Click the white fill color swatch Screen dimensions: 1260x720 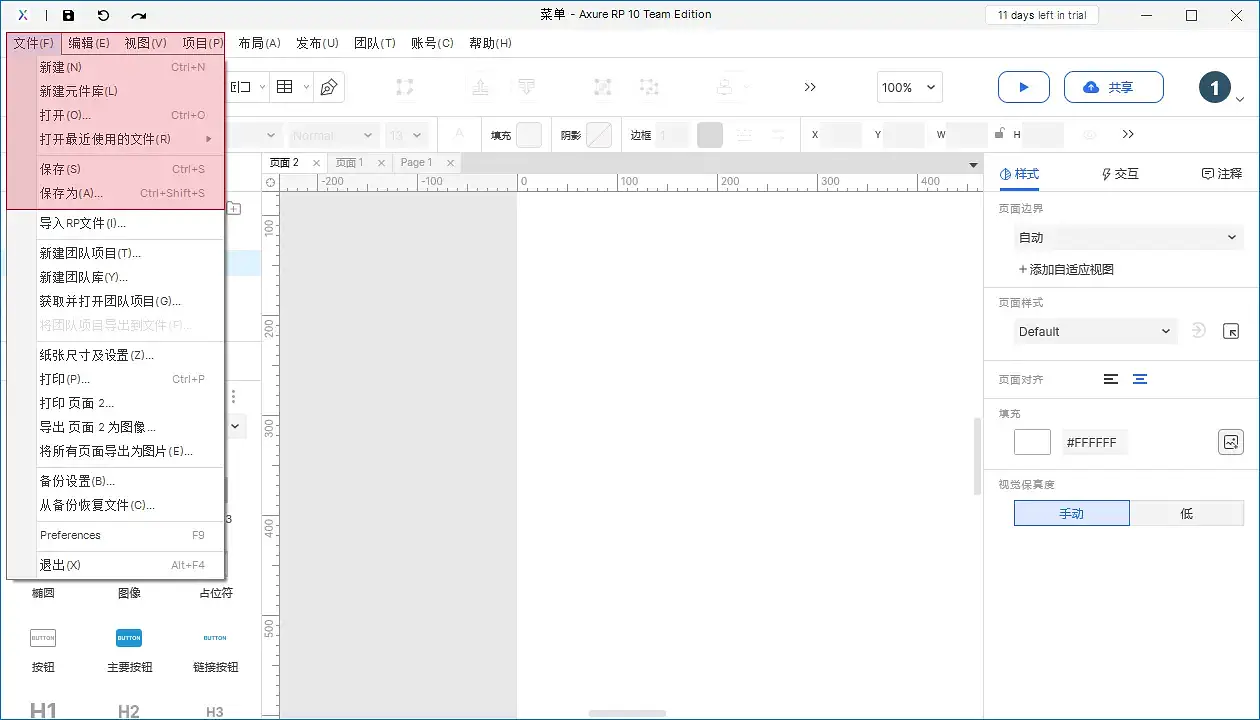(x=1032, y=441)
